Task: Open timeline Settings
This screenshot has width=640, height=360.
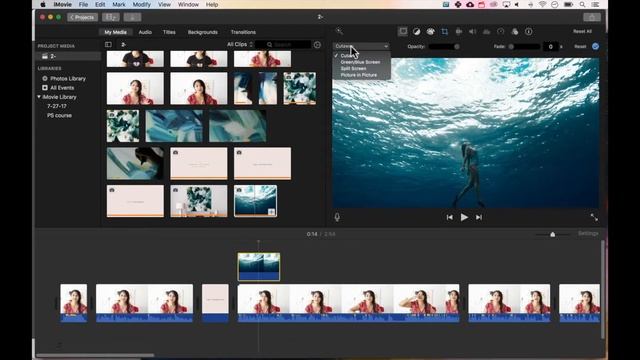Action: tap(588, 233)
